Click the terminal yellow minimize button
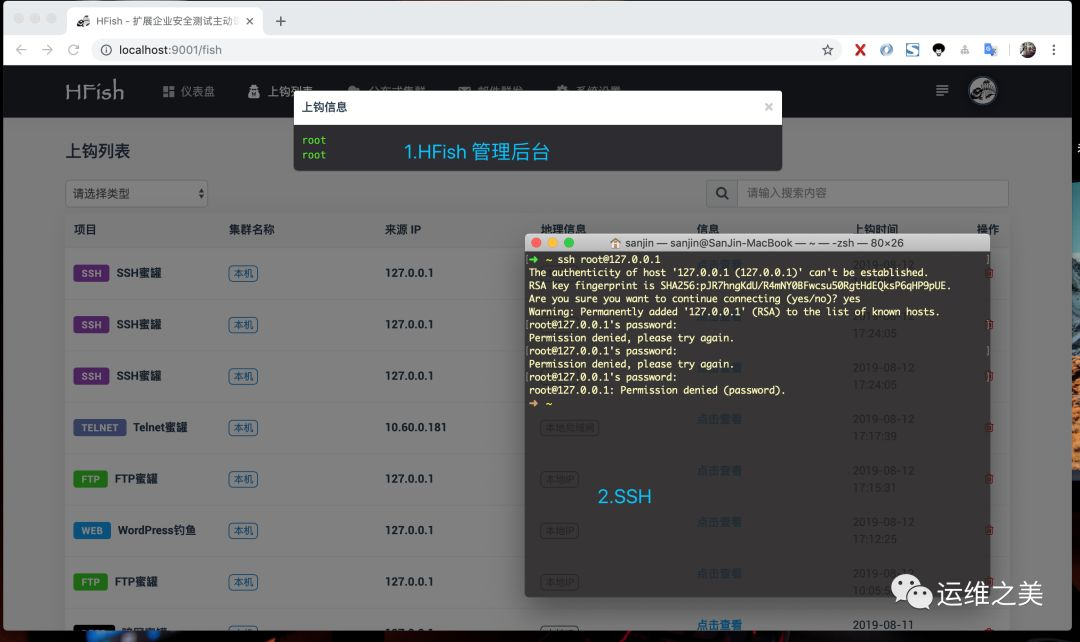The width and height of the screenshot is (1080, 642). (552, 242)
